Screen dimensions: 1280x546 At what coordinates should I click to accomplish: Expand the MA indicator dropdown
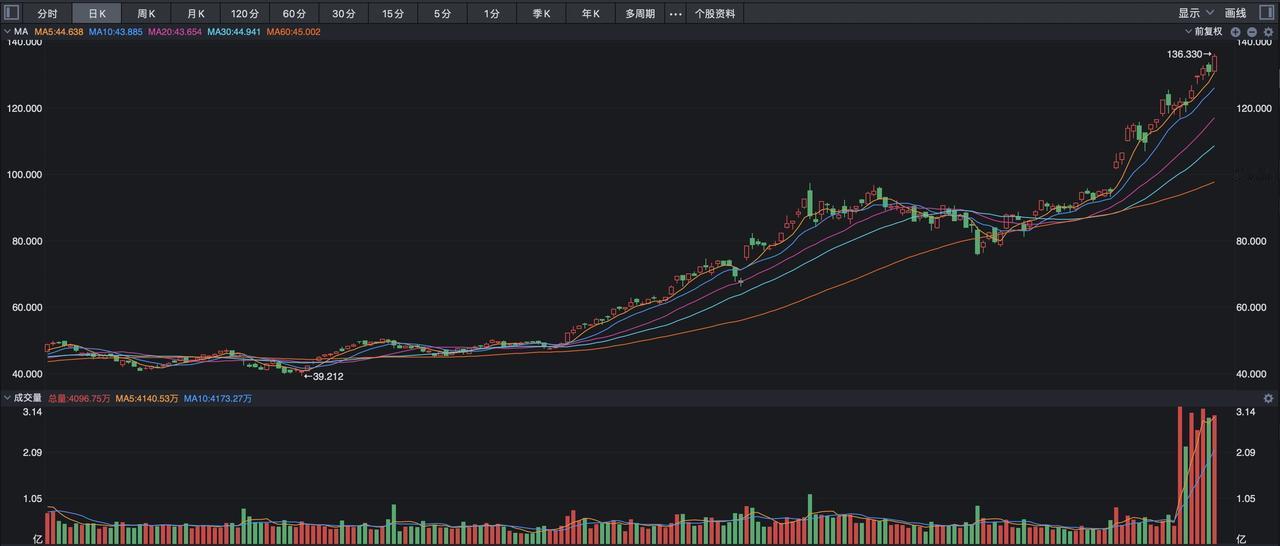click(15, 32)
